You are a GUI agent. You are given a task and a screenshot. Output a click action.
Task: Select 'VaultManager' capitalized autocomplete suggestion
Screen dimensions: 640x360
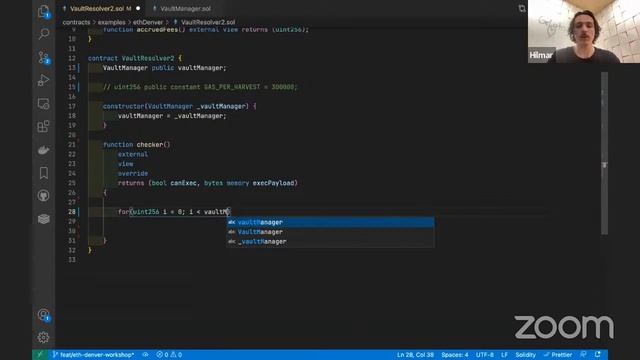pyautogui.click(x=331, y=232)
